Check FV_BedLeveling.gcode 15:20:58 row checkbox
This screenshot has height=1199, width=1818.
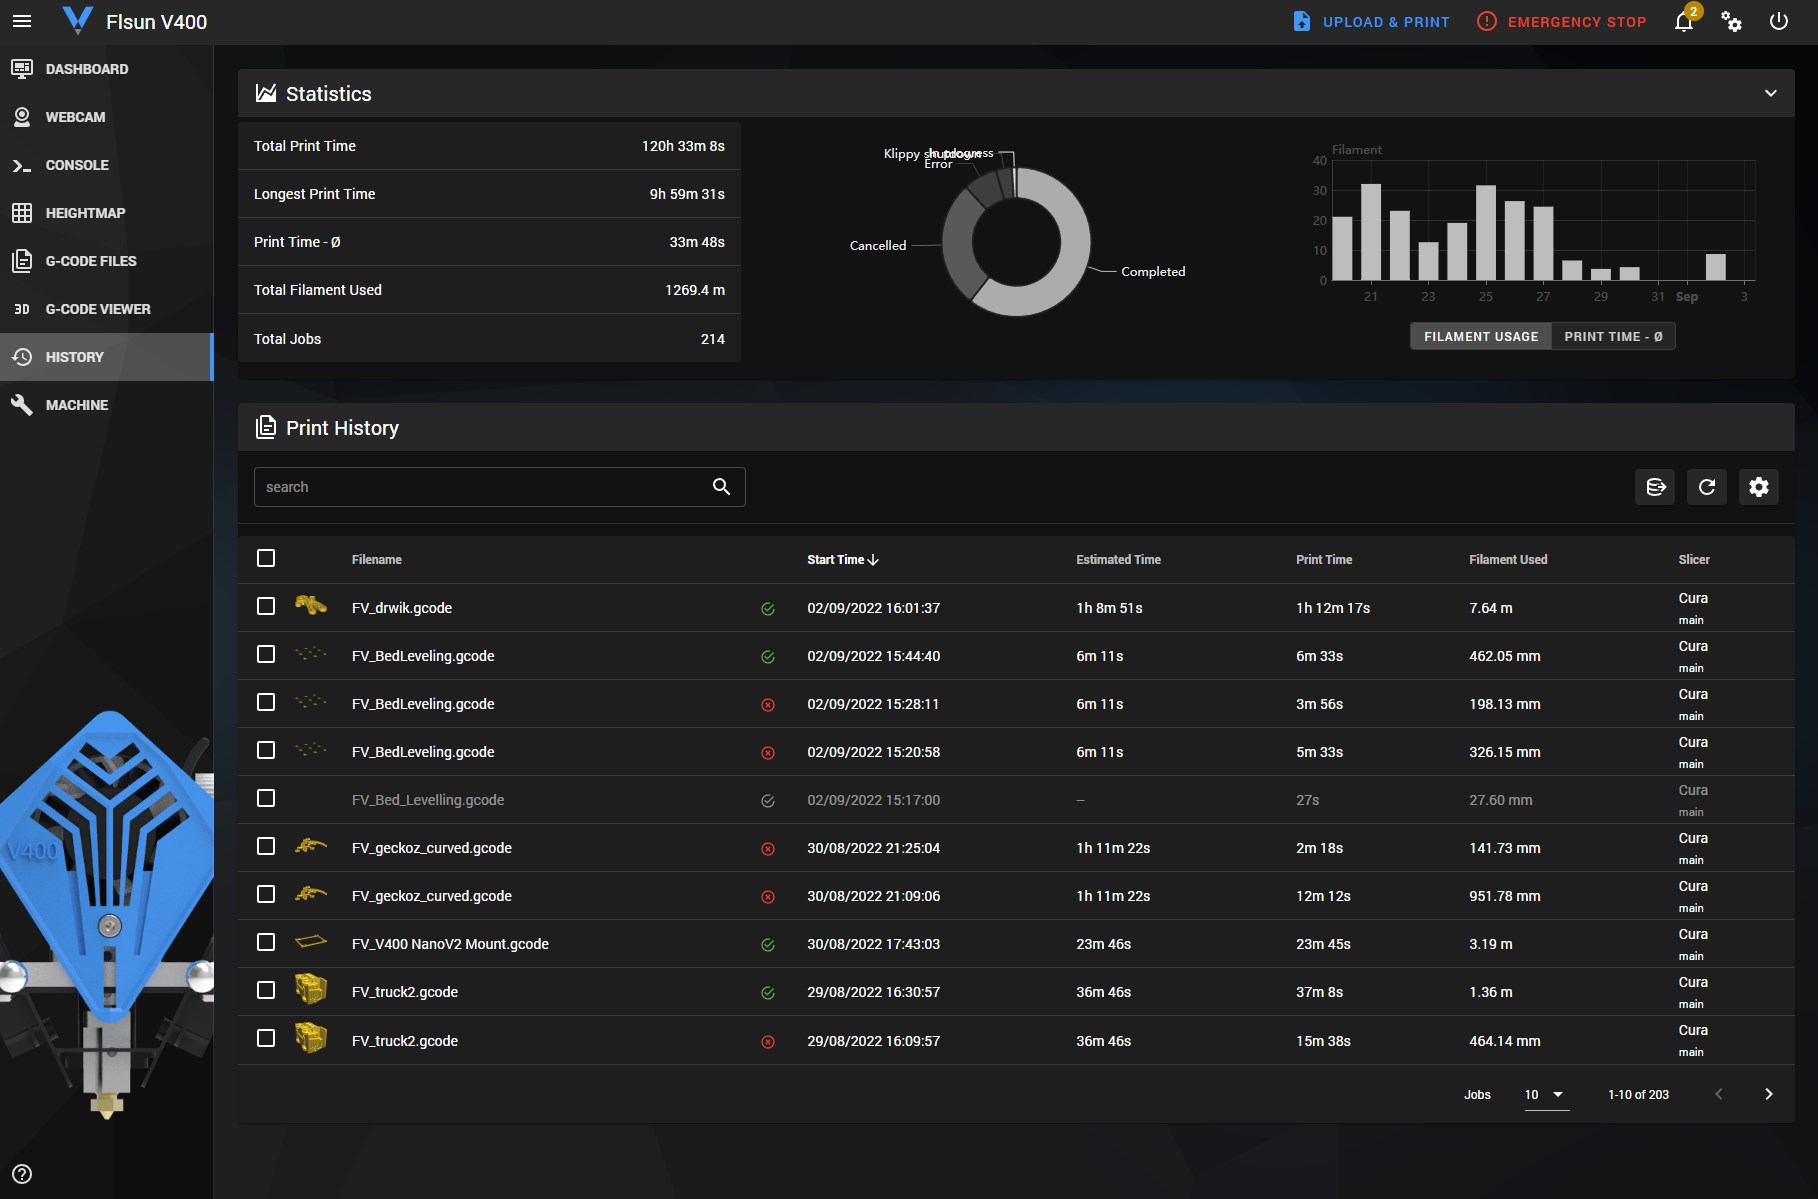(266, 750)
